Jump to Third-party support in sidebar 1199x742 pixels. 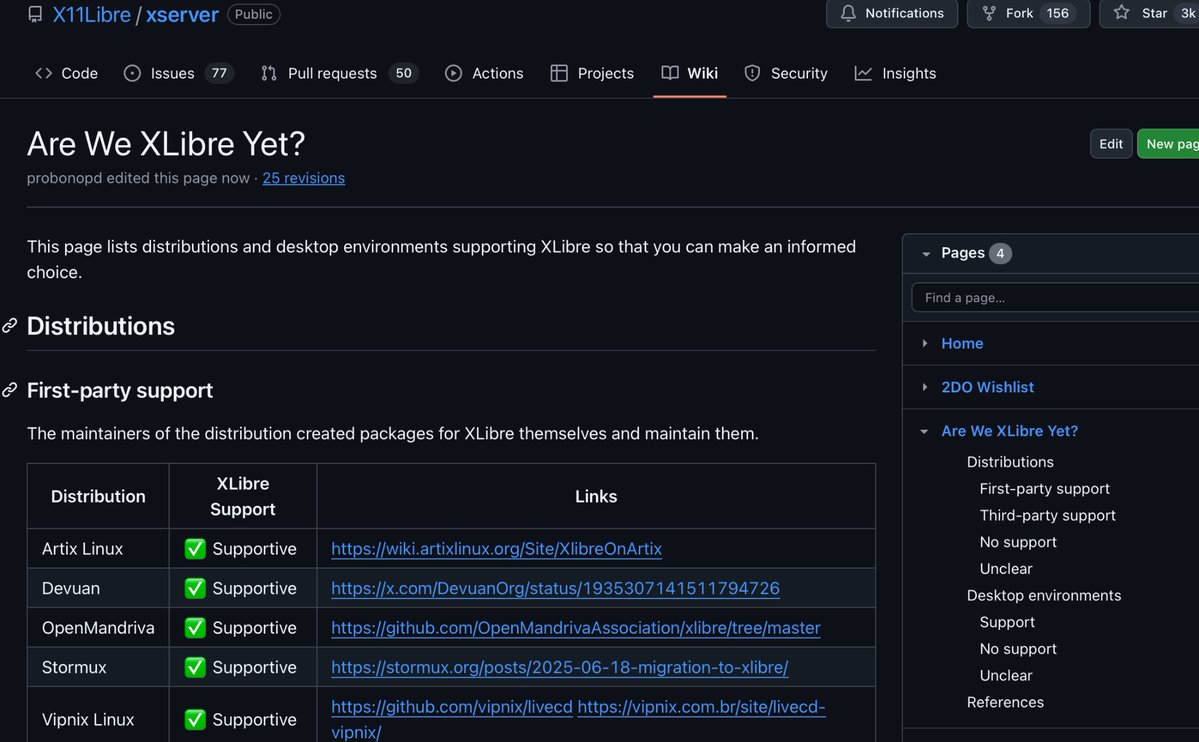1048,516
